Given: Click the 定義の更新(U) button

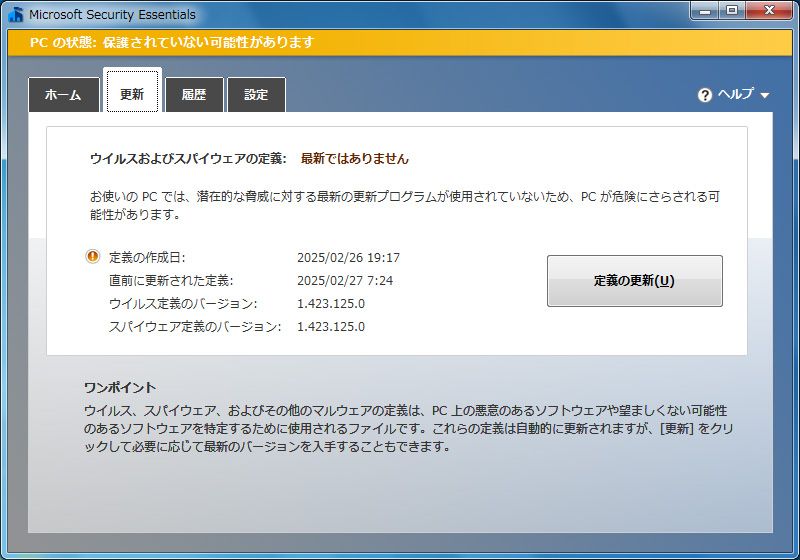Looking at the screenshot, I should (635, 281).
